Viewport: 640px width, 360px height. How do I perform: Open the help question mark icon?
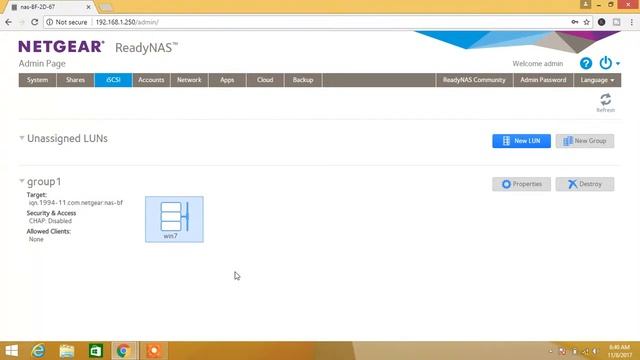(x=586, y=63)
